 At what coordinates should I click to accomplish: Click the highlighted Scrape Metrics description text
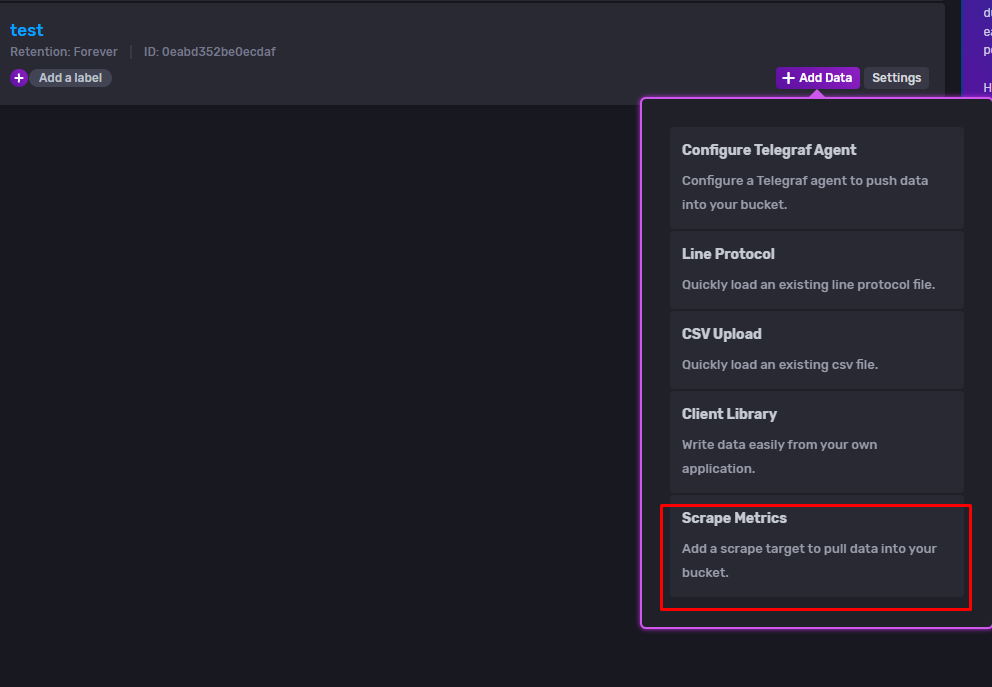click(808, 560)
